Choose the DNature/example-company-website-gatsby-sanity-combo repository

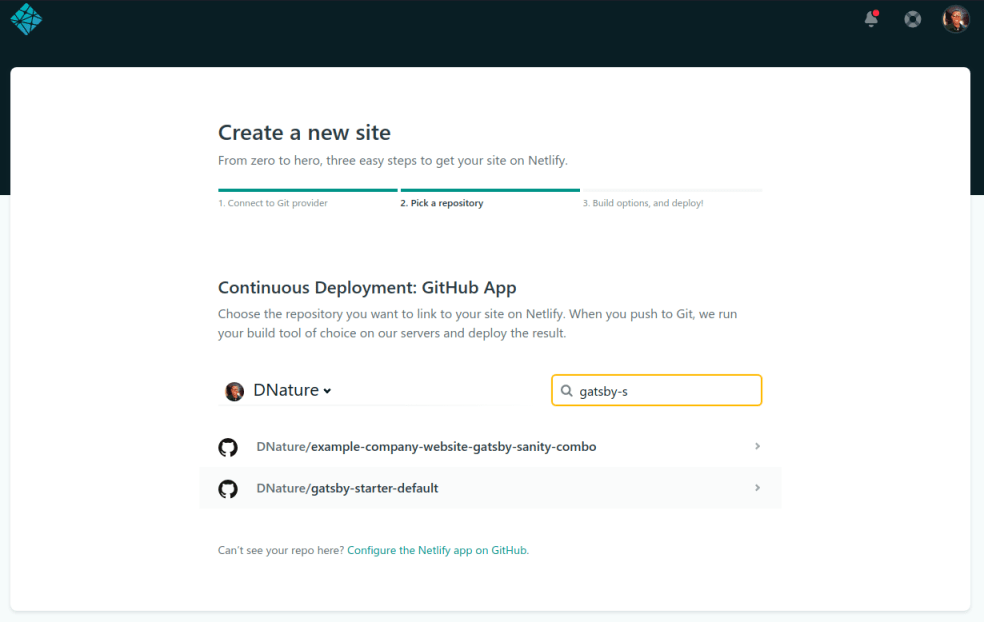click(490, 446)
